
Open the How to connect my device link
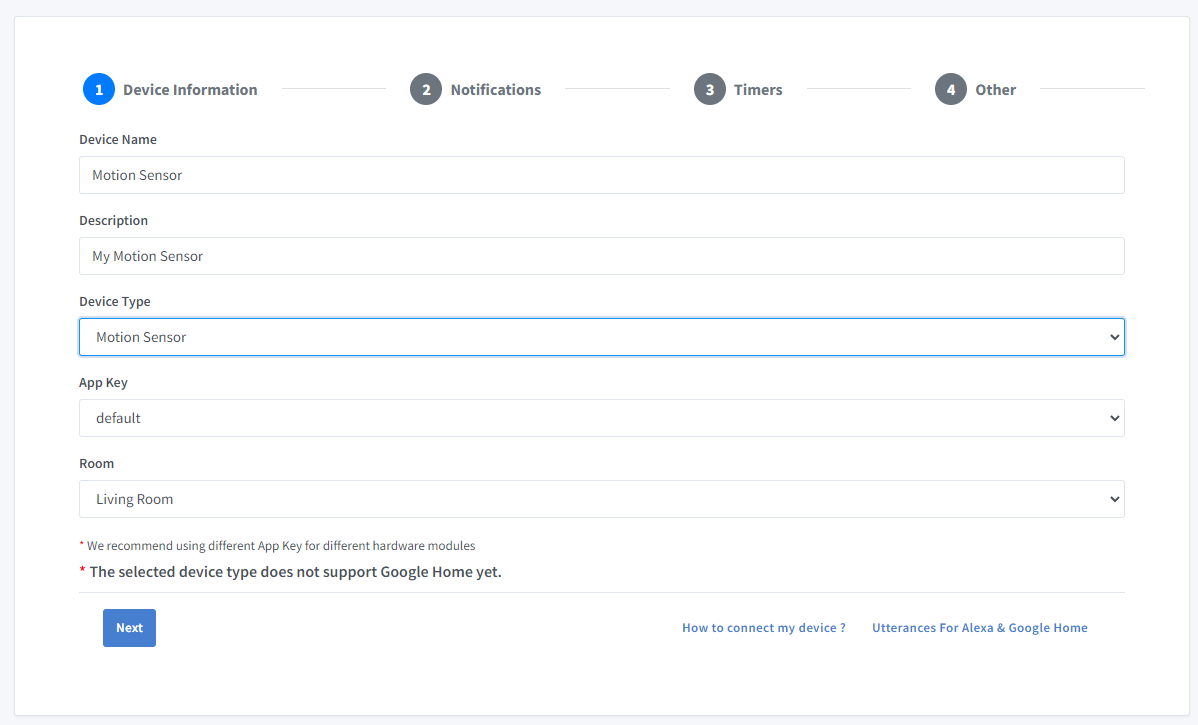coord(764,628)
